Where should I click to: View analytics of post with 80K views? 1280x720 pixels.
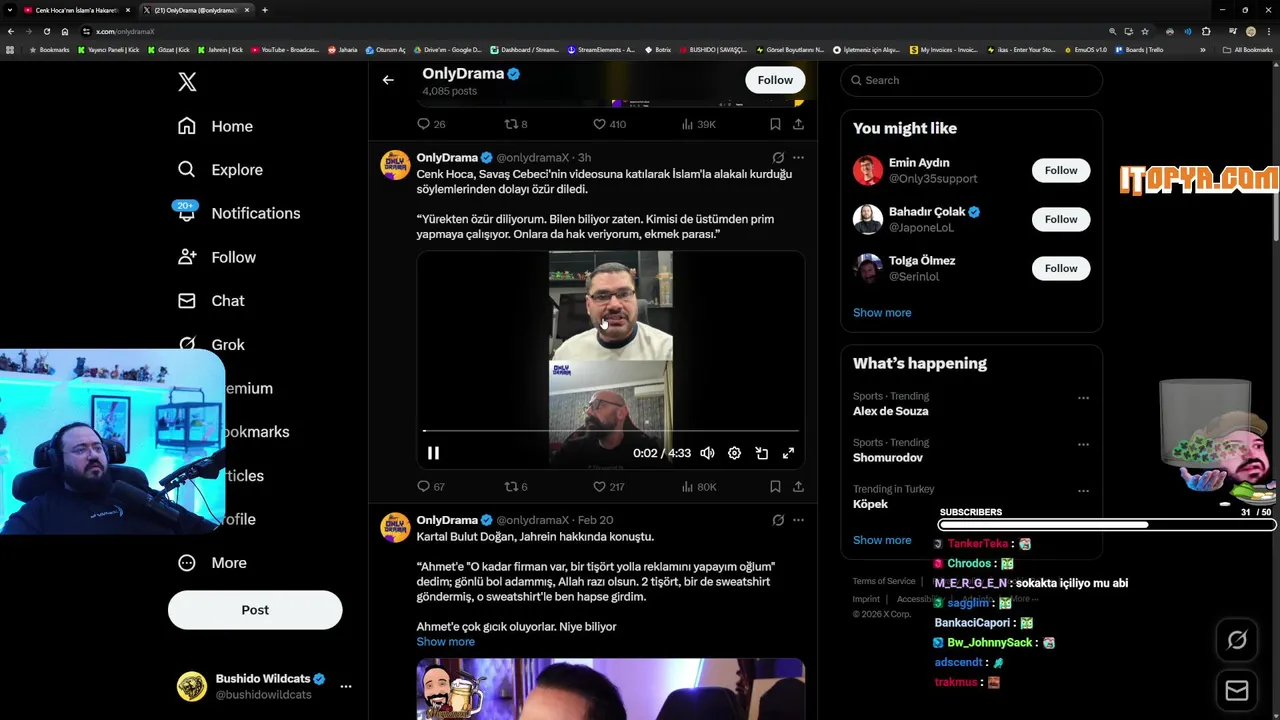tap(698, 487)
